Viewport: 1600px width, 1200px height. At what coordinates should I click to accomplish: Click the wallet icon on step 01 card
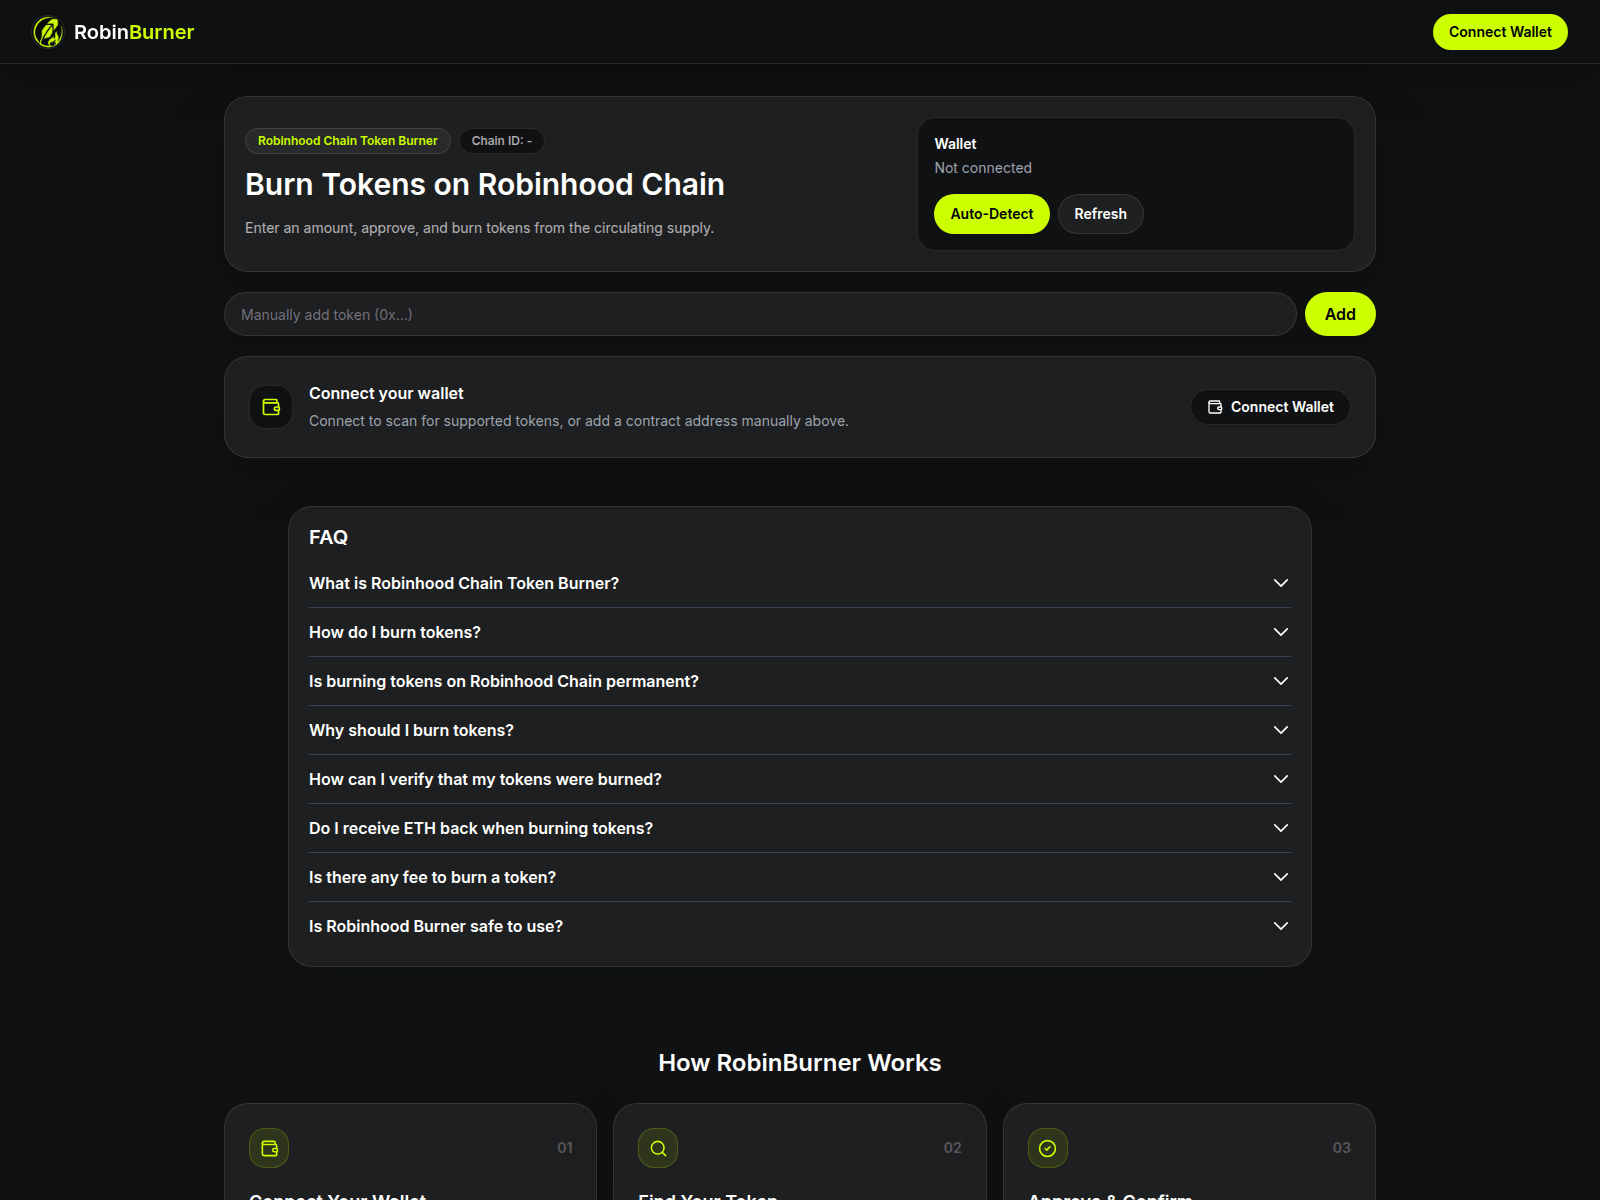269,1148
